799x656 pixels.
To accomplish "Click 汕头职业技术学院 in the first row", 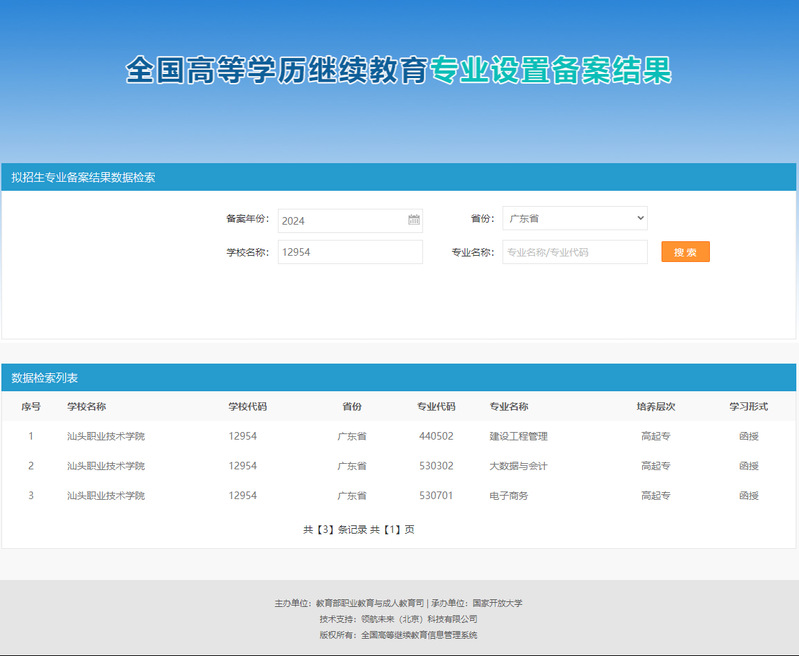I will [x=106, y=437].
